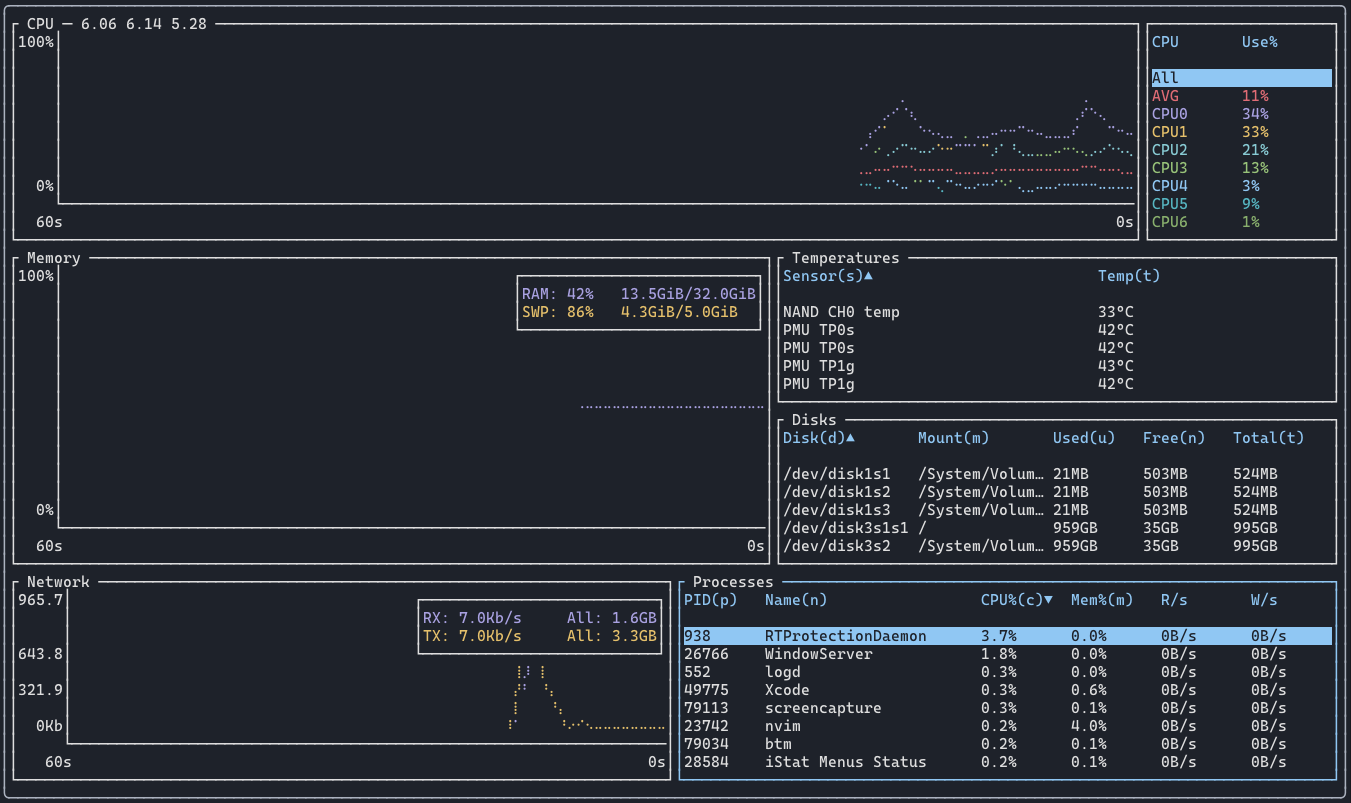Sort disks by Mount(m) column header
1351x803 pixels.
(953, 438)
